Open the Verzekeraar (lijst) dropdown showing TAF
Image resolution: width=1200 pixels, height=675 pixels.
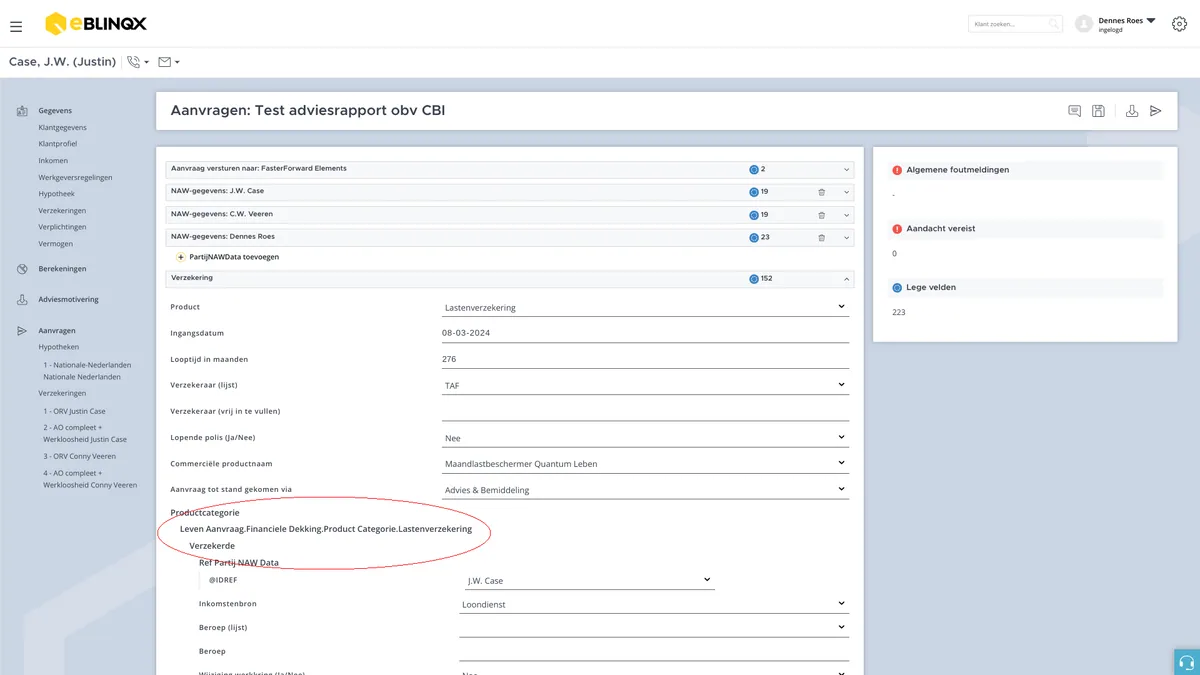click(645, 385)
